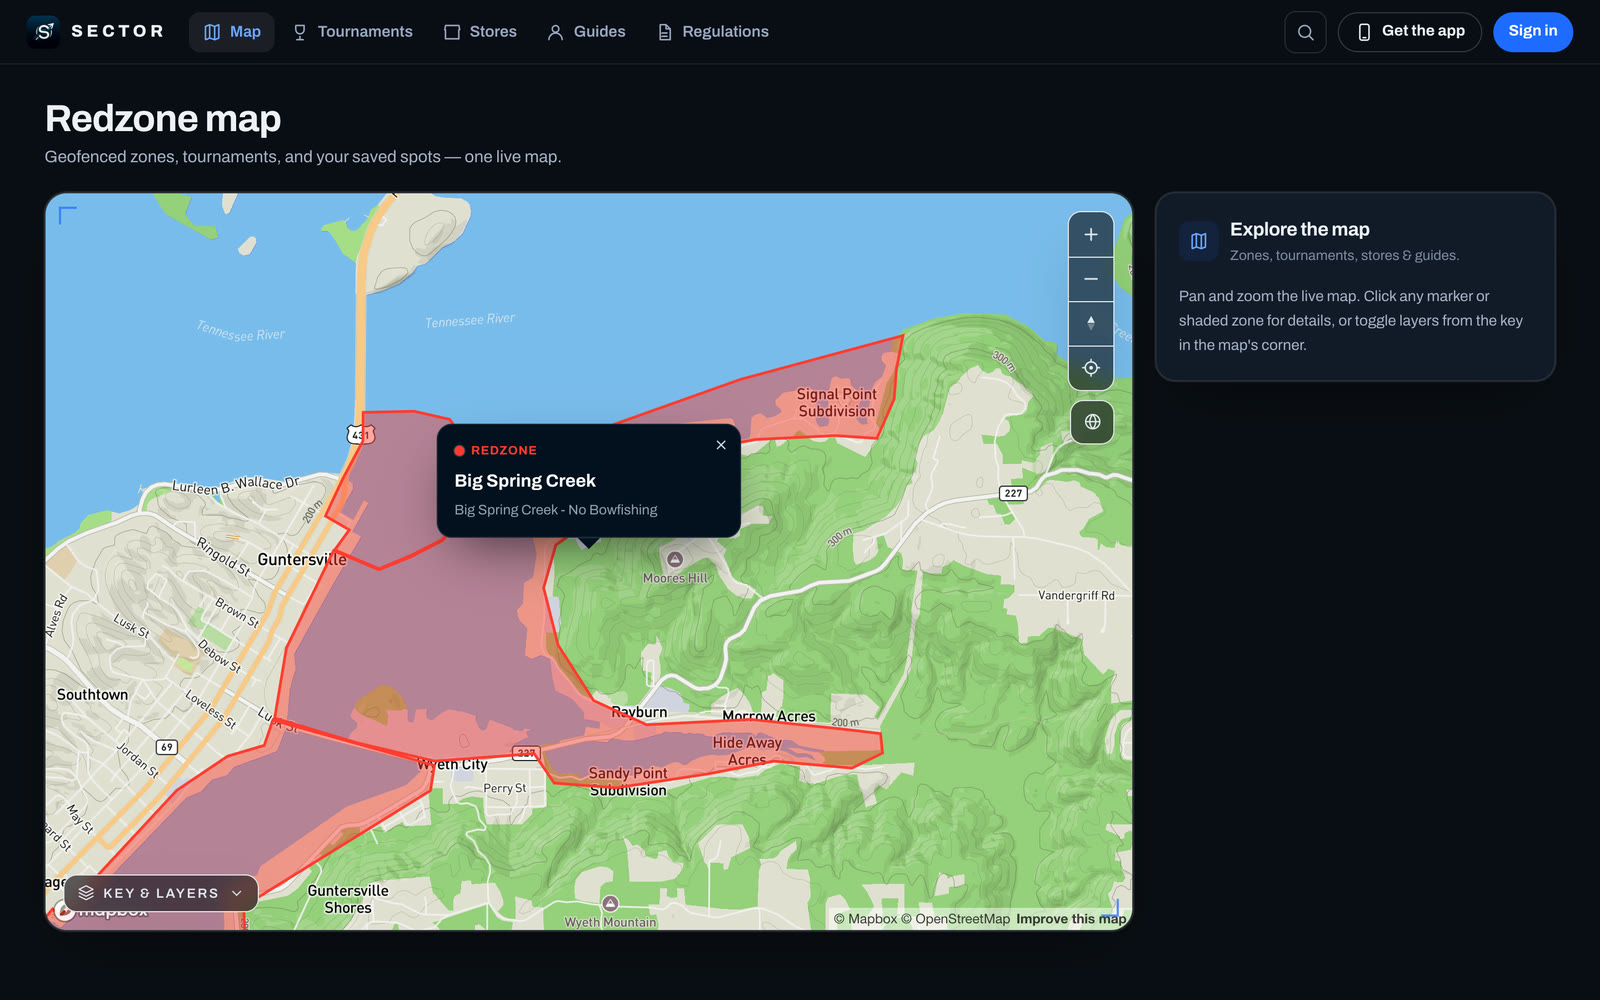This screenshot has width=1600, height=1000.
Task: Click the Sector logo icon
Action: (43, 32)
